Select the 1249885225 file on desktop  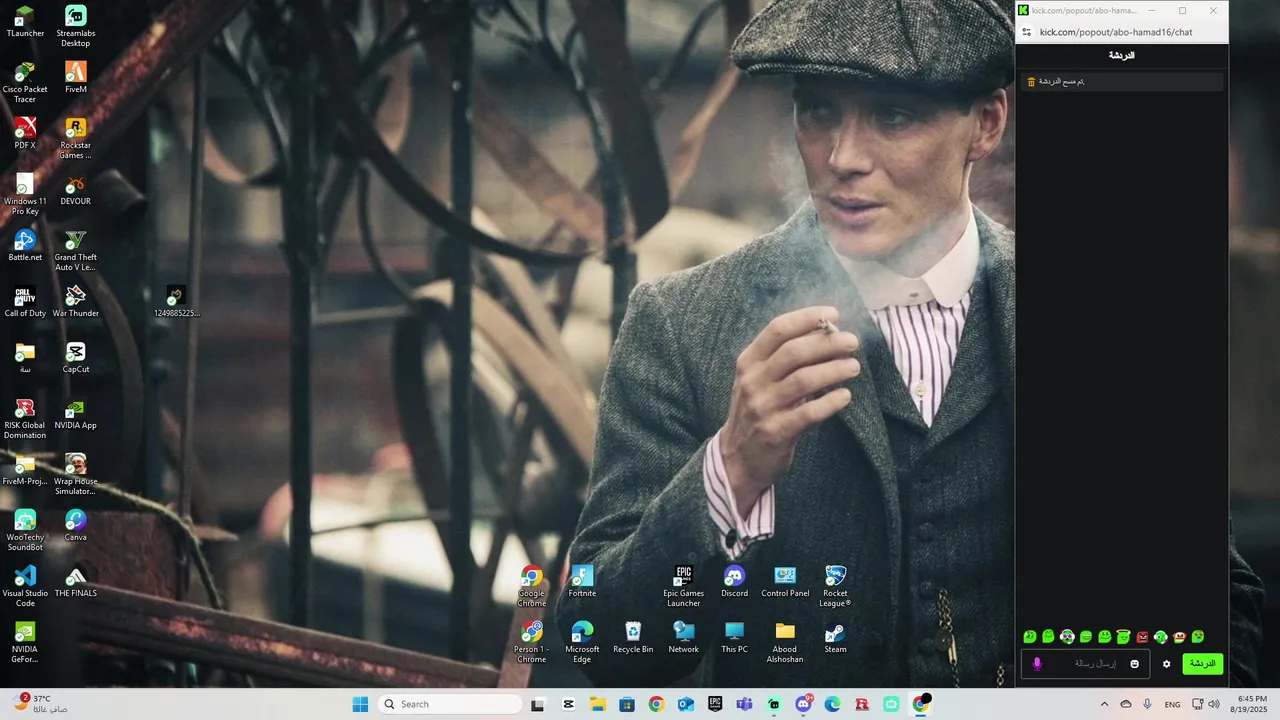click(176, 302)
